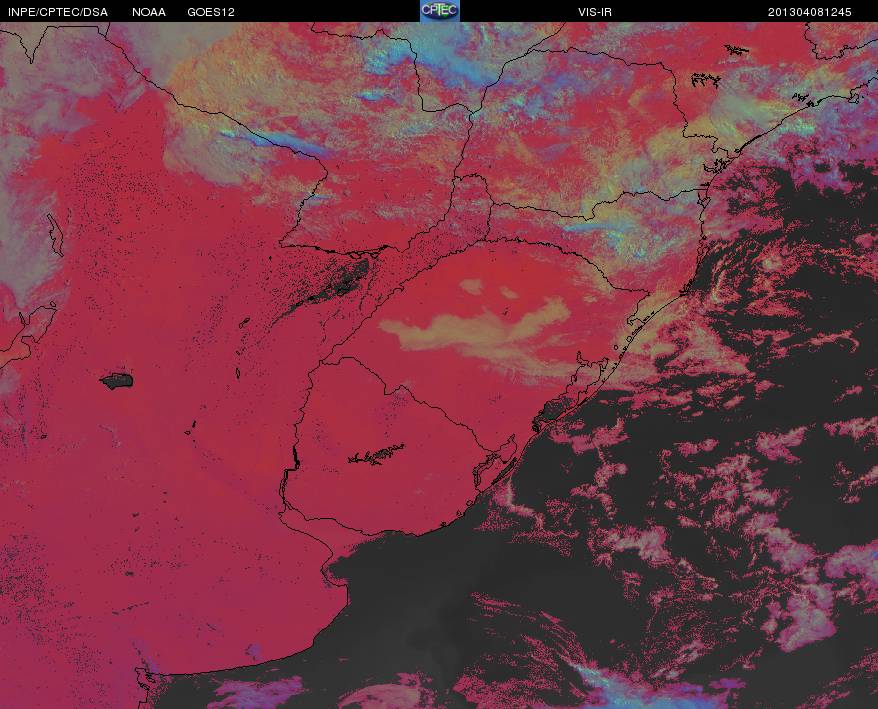878x709 pixels.
Task: Click the VIS-IR channel label
Action: (x=595, y=12)
